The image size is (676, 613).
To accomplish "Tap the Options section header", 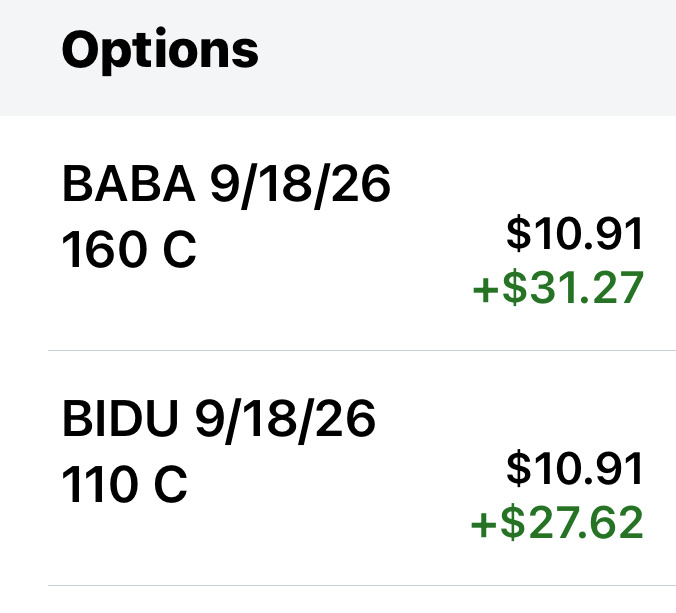I will (160, 50).
